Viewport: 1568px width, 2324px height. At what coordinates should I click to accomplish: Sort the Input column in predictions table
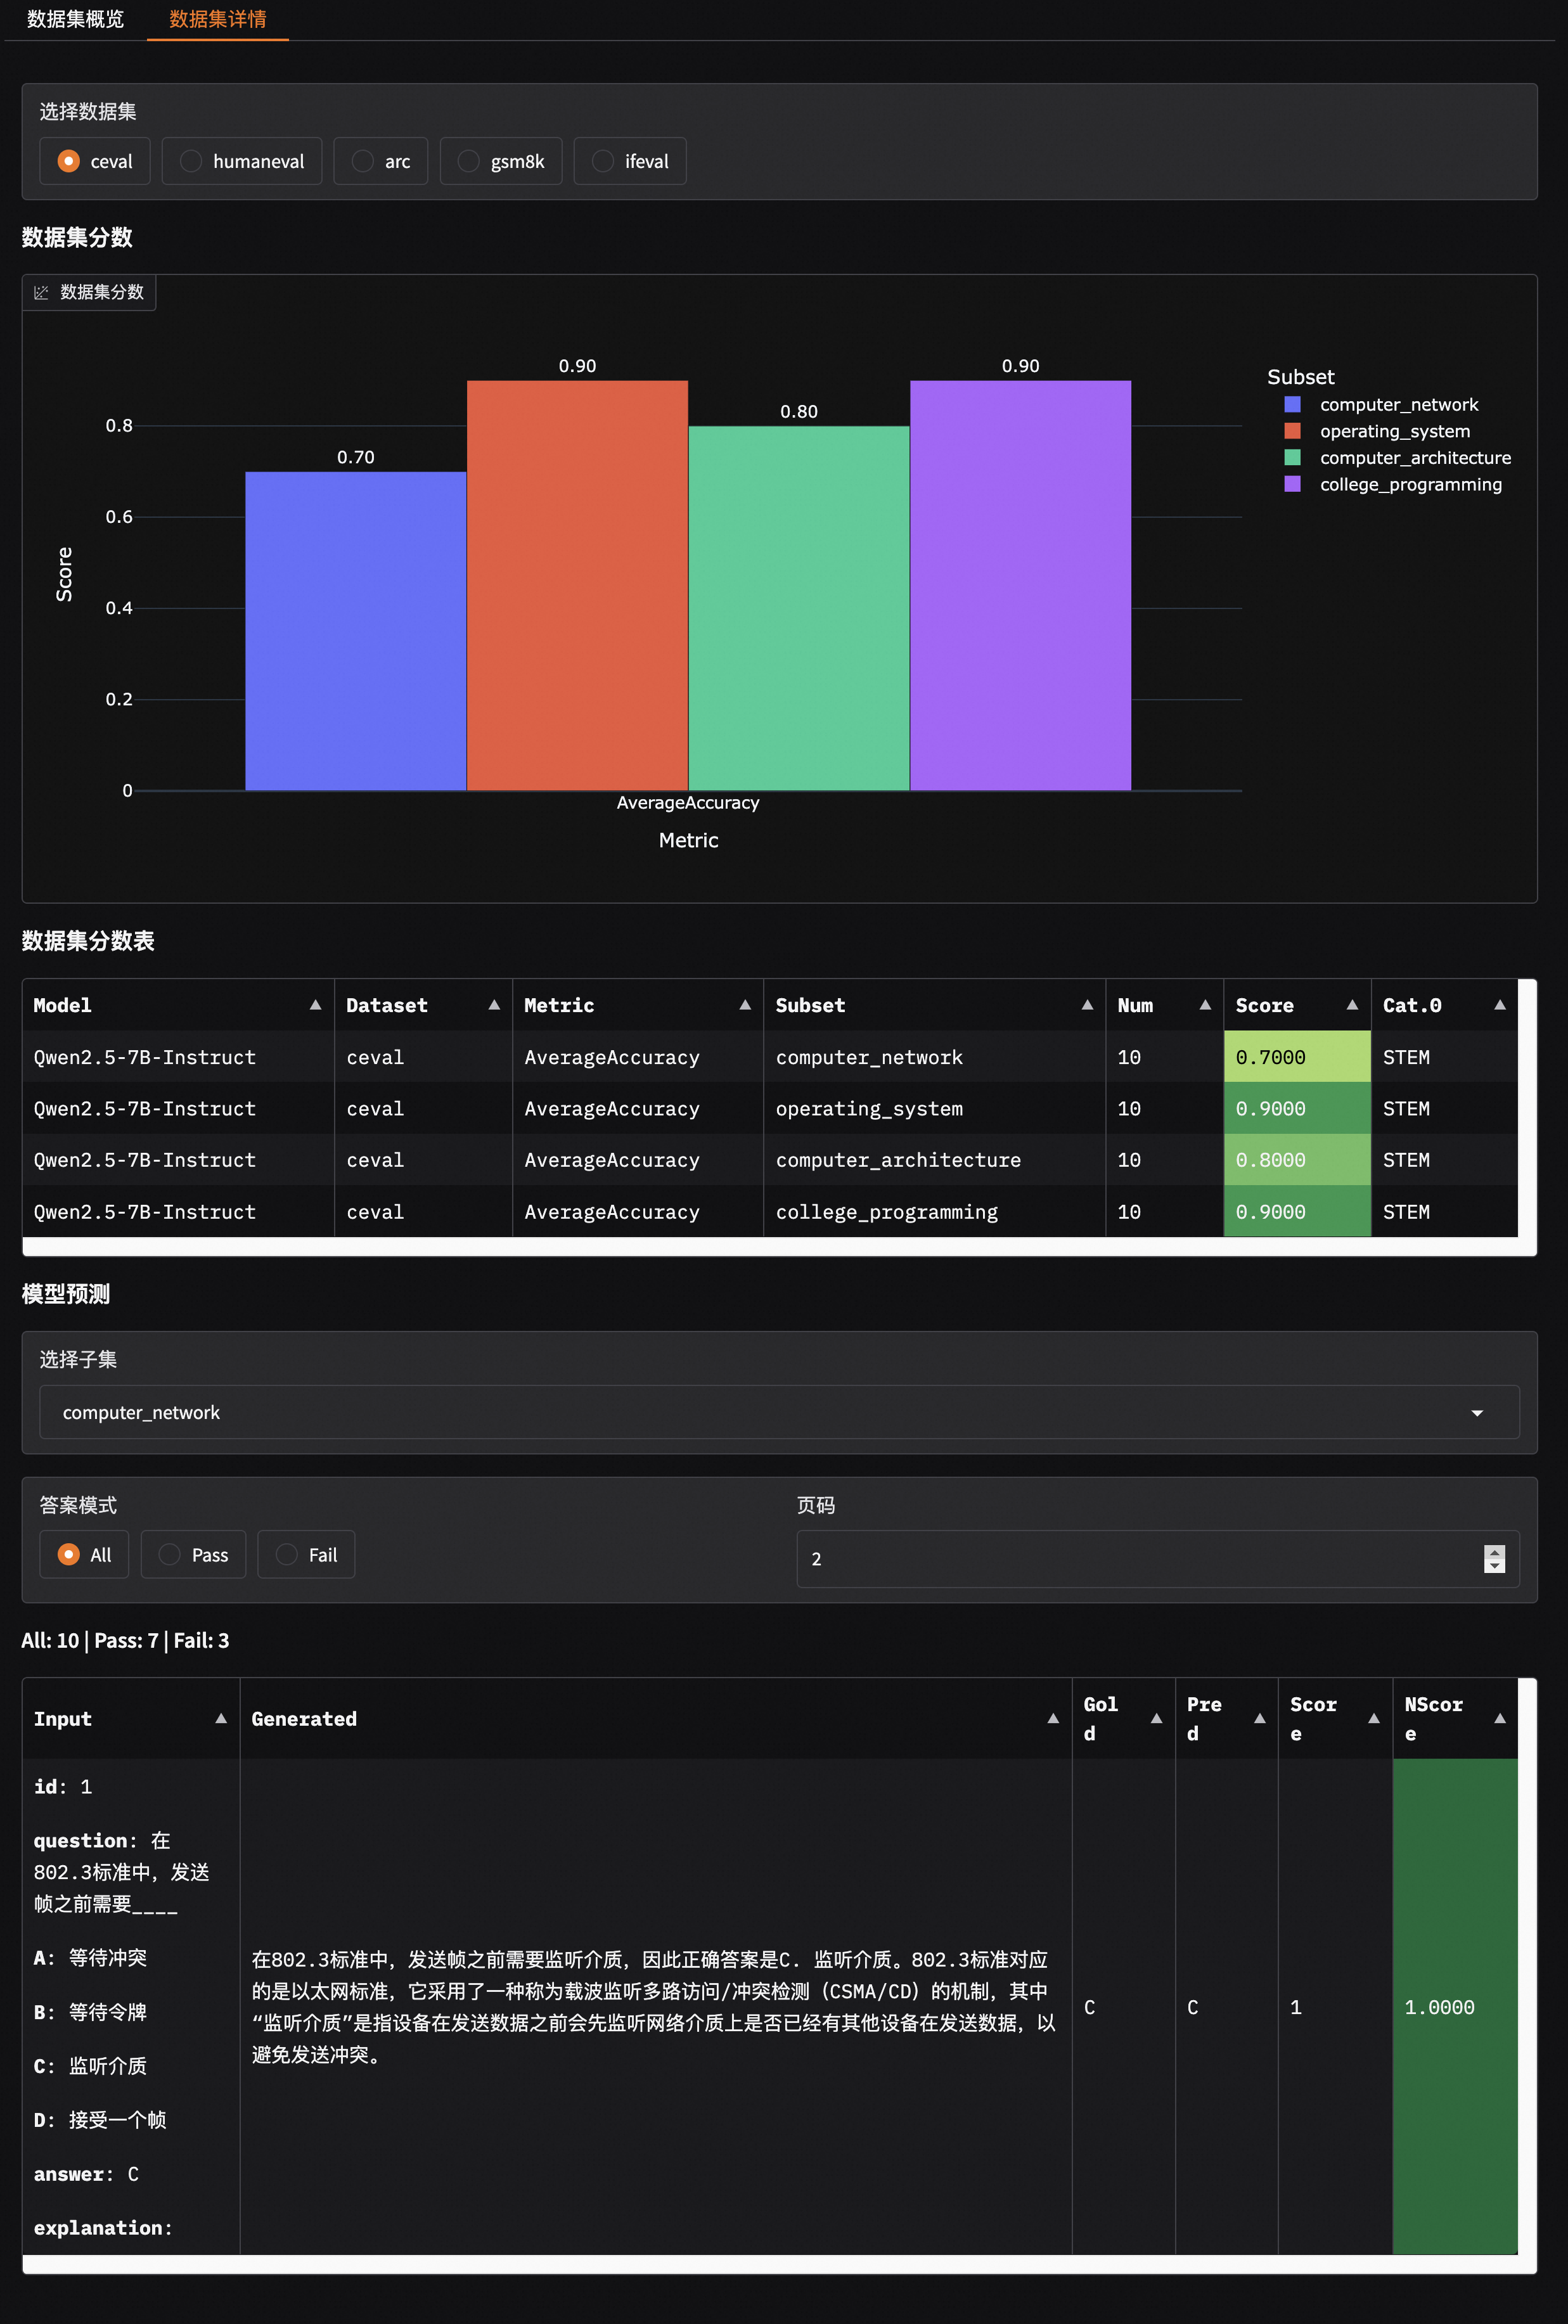(220, 1718)
